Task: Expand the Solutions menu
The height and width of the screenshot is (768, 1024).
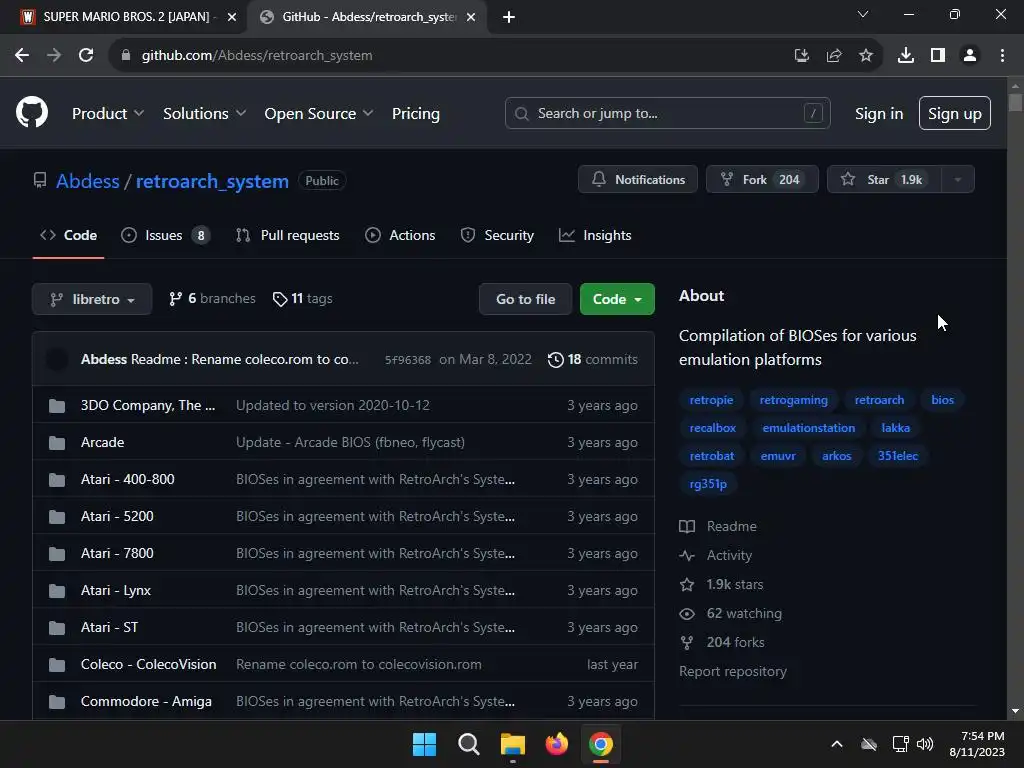Action: click(x=204, y=114)
